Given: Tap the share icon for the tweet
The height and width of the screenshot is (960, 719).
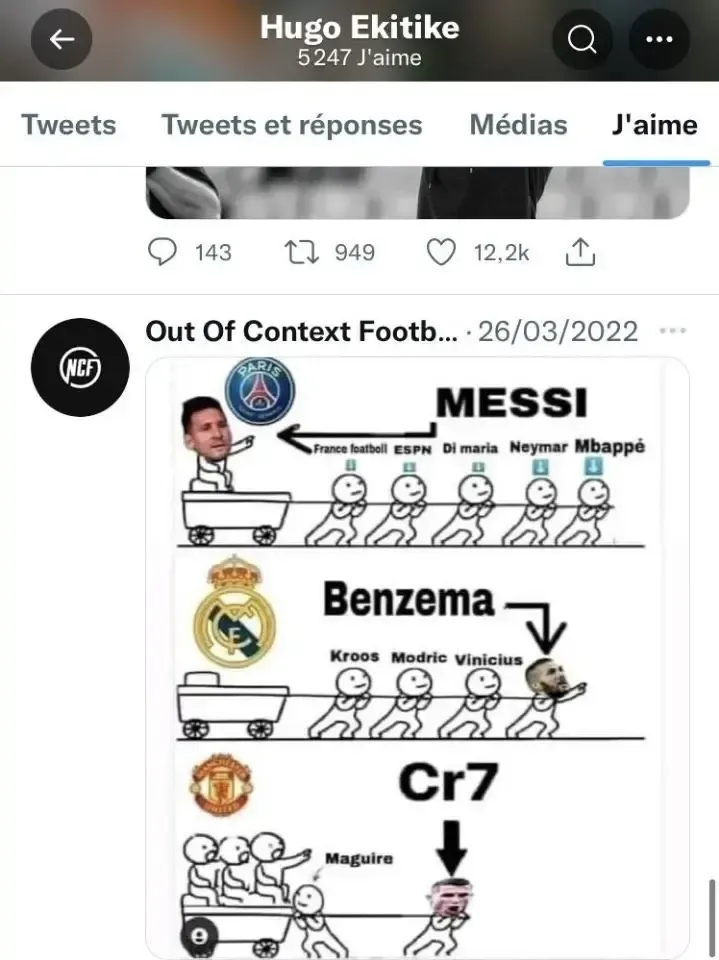Looking at the screenshot, I should 580,253.
